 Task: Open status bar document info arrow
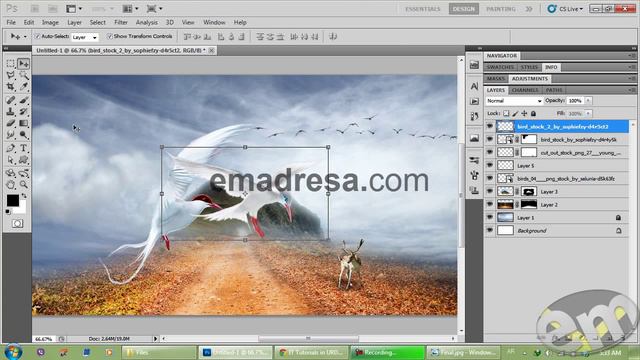point(156,338)
